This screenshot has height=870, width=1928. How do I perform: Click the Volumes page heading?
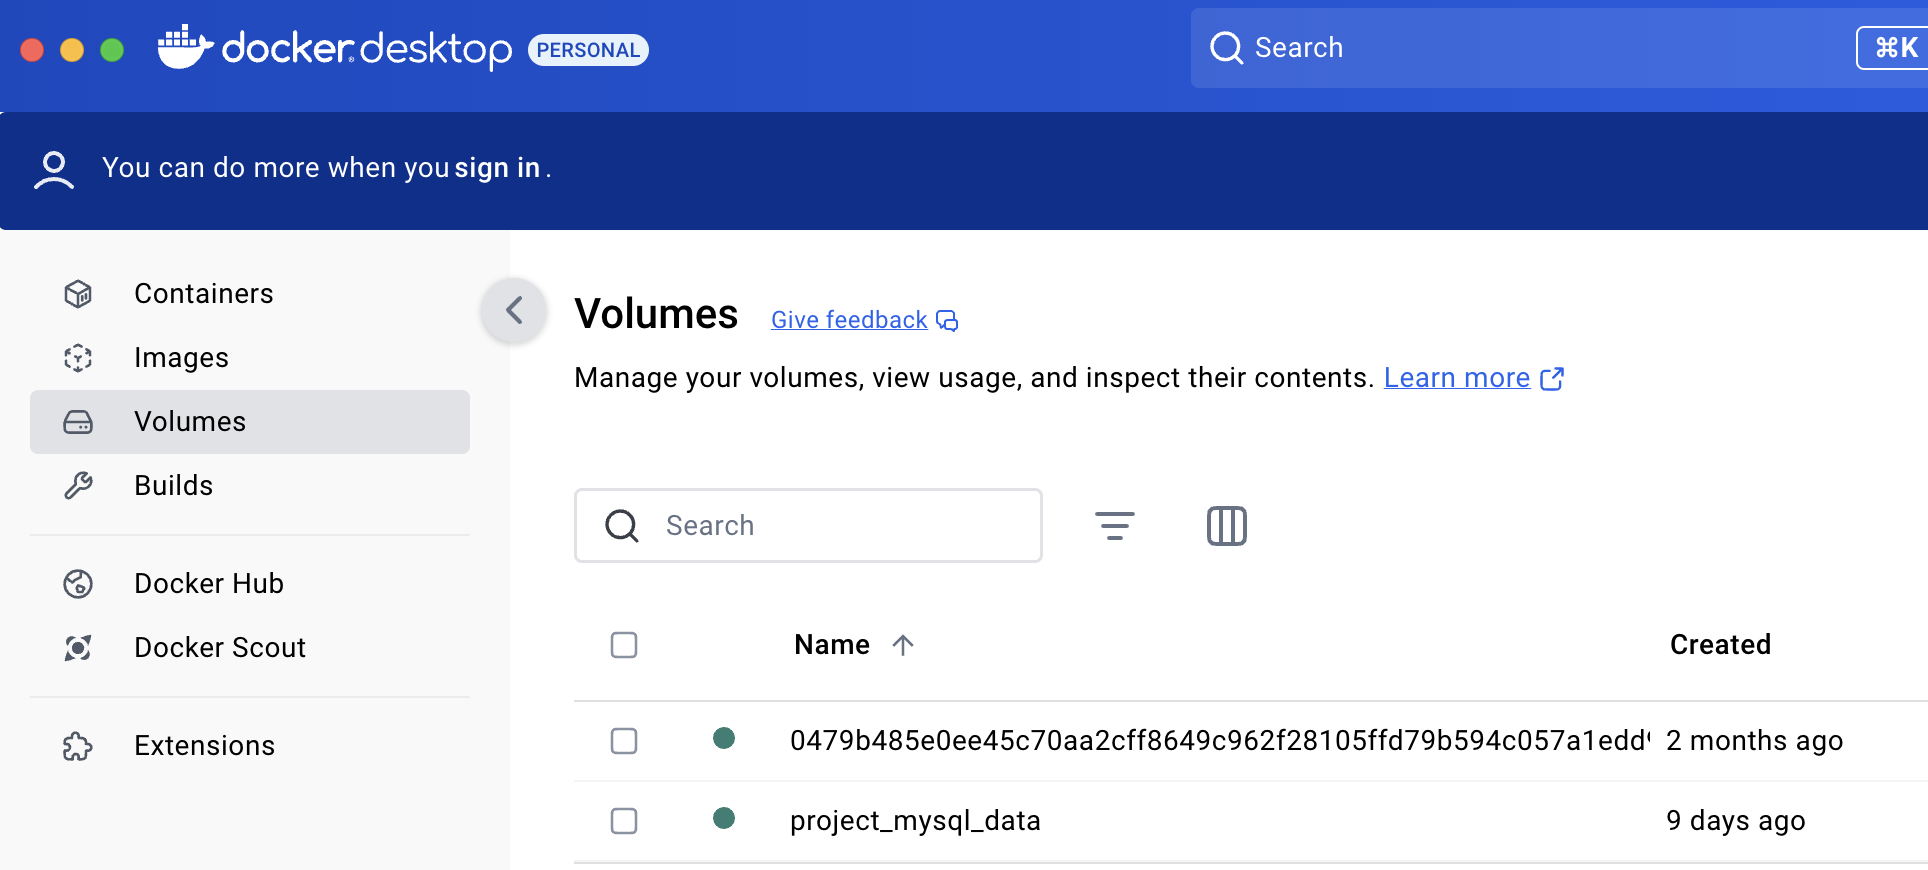(656, 314)
